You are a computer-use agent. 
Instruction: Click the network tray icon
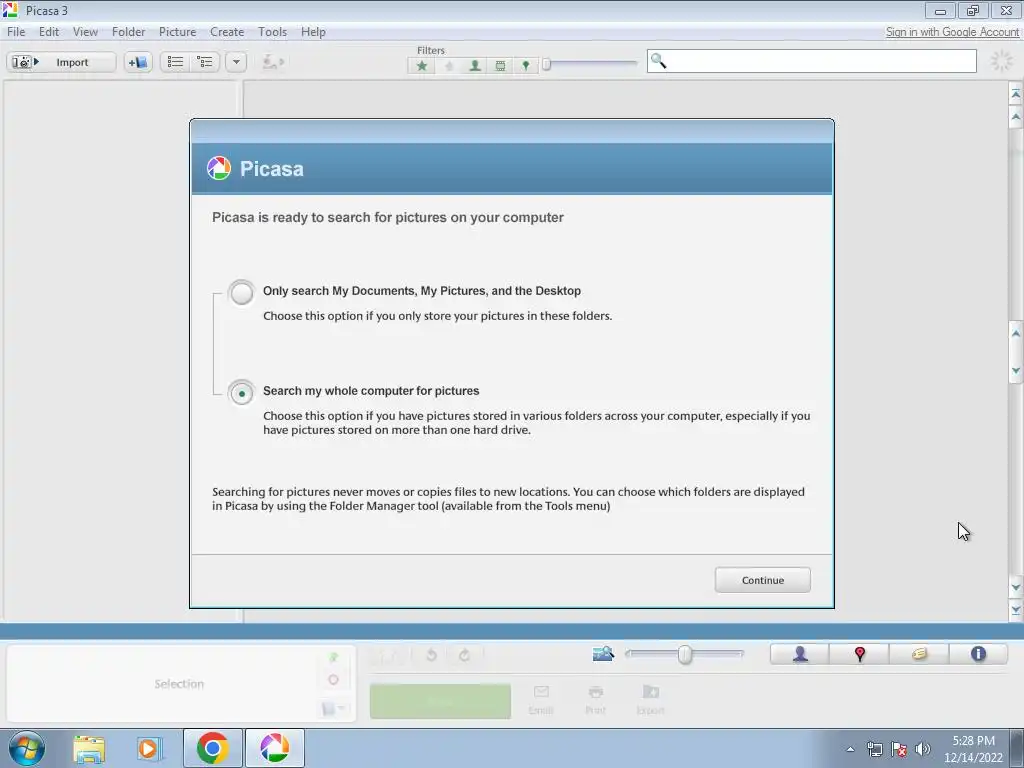click(874, 749)
